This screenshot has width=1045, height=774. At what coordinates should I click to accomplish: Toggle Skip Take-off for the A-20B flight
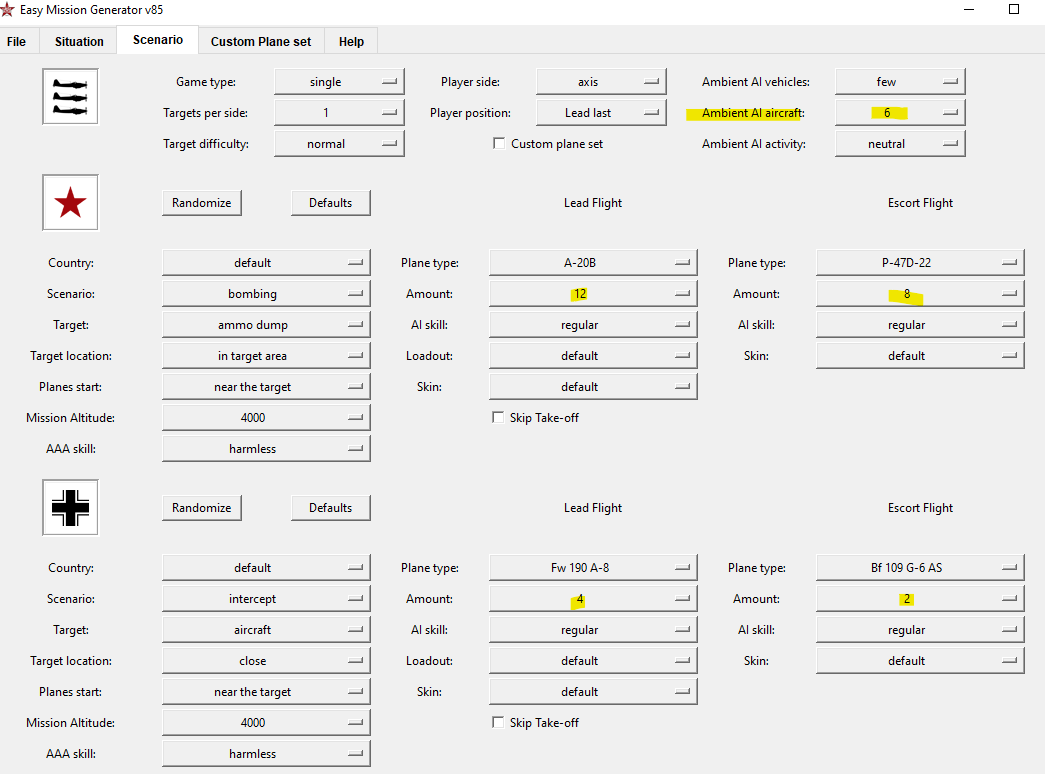click(498, 417)
